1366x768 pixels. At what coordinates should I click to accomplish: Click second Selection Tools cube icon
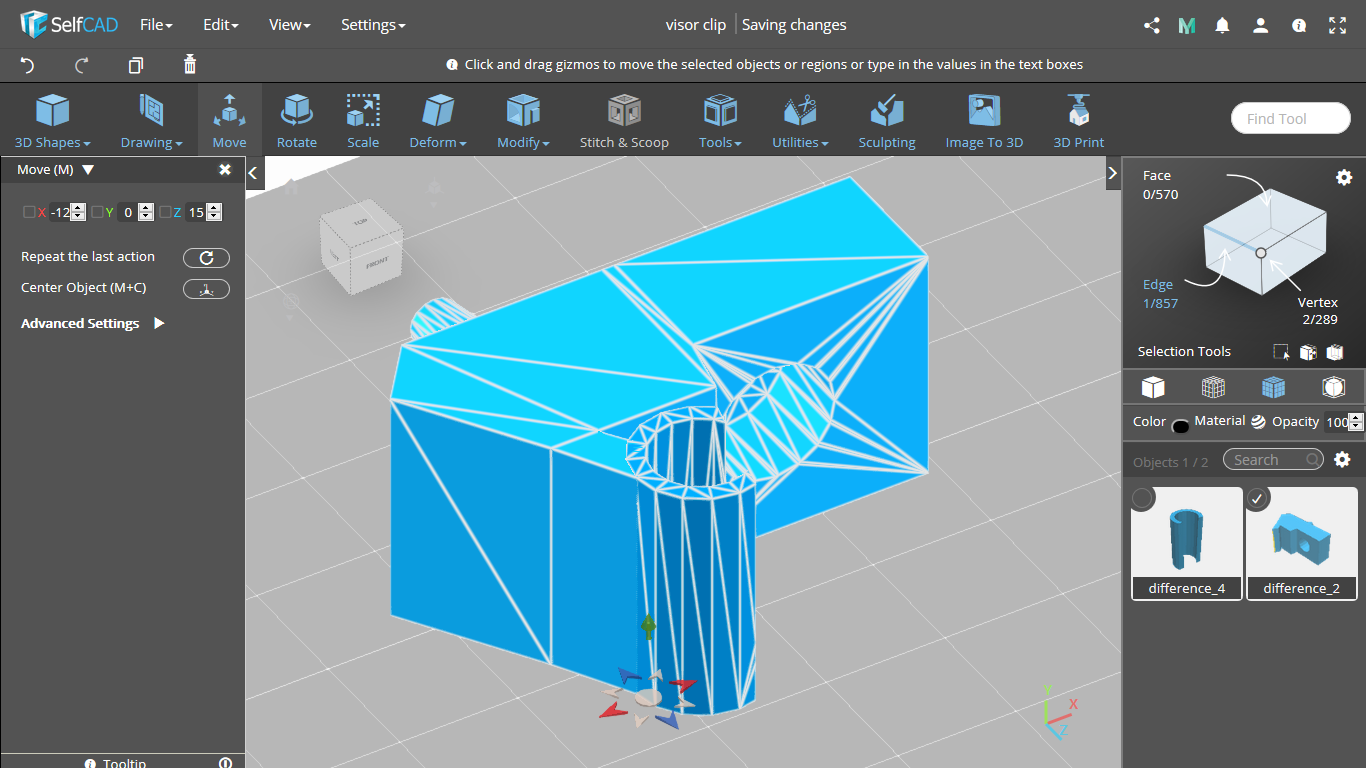(1307, 352)
